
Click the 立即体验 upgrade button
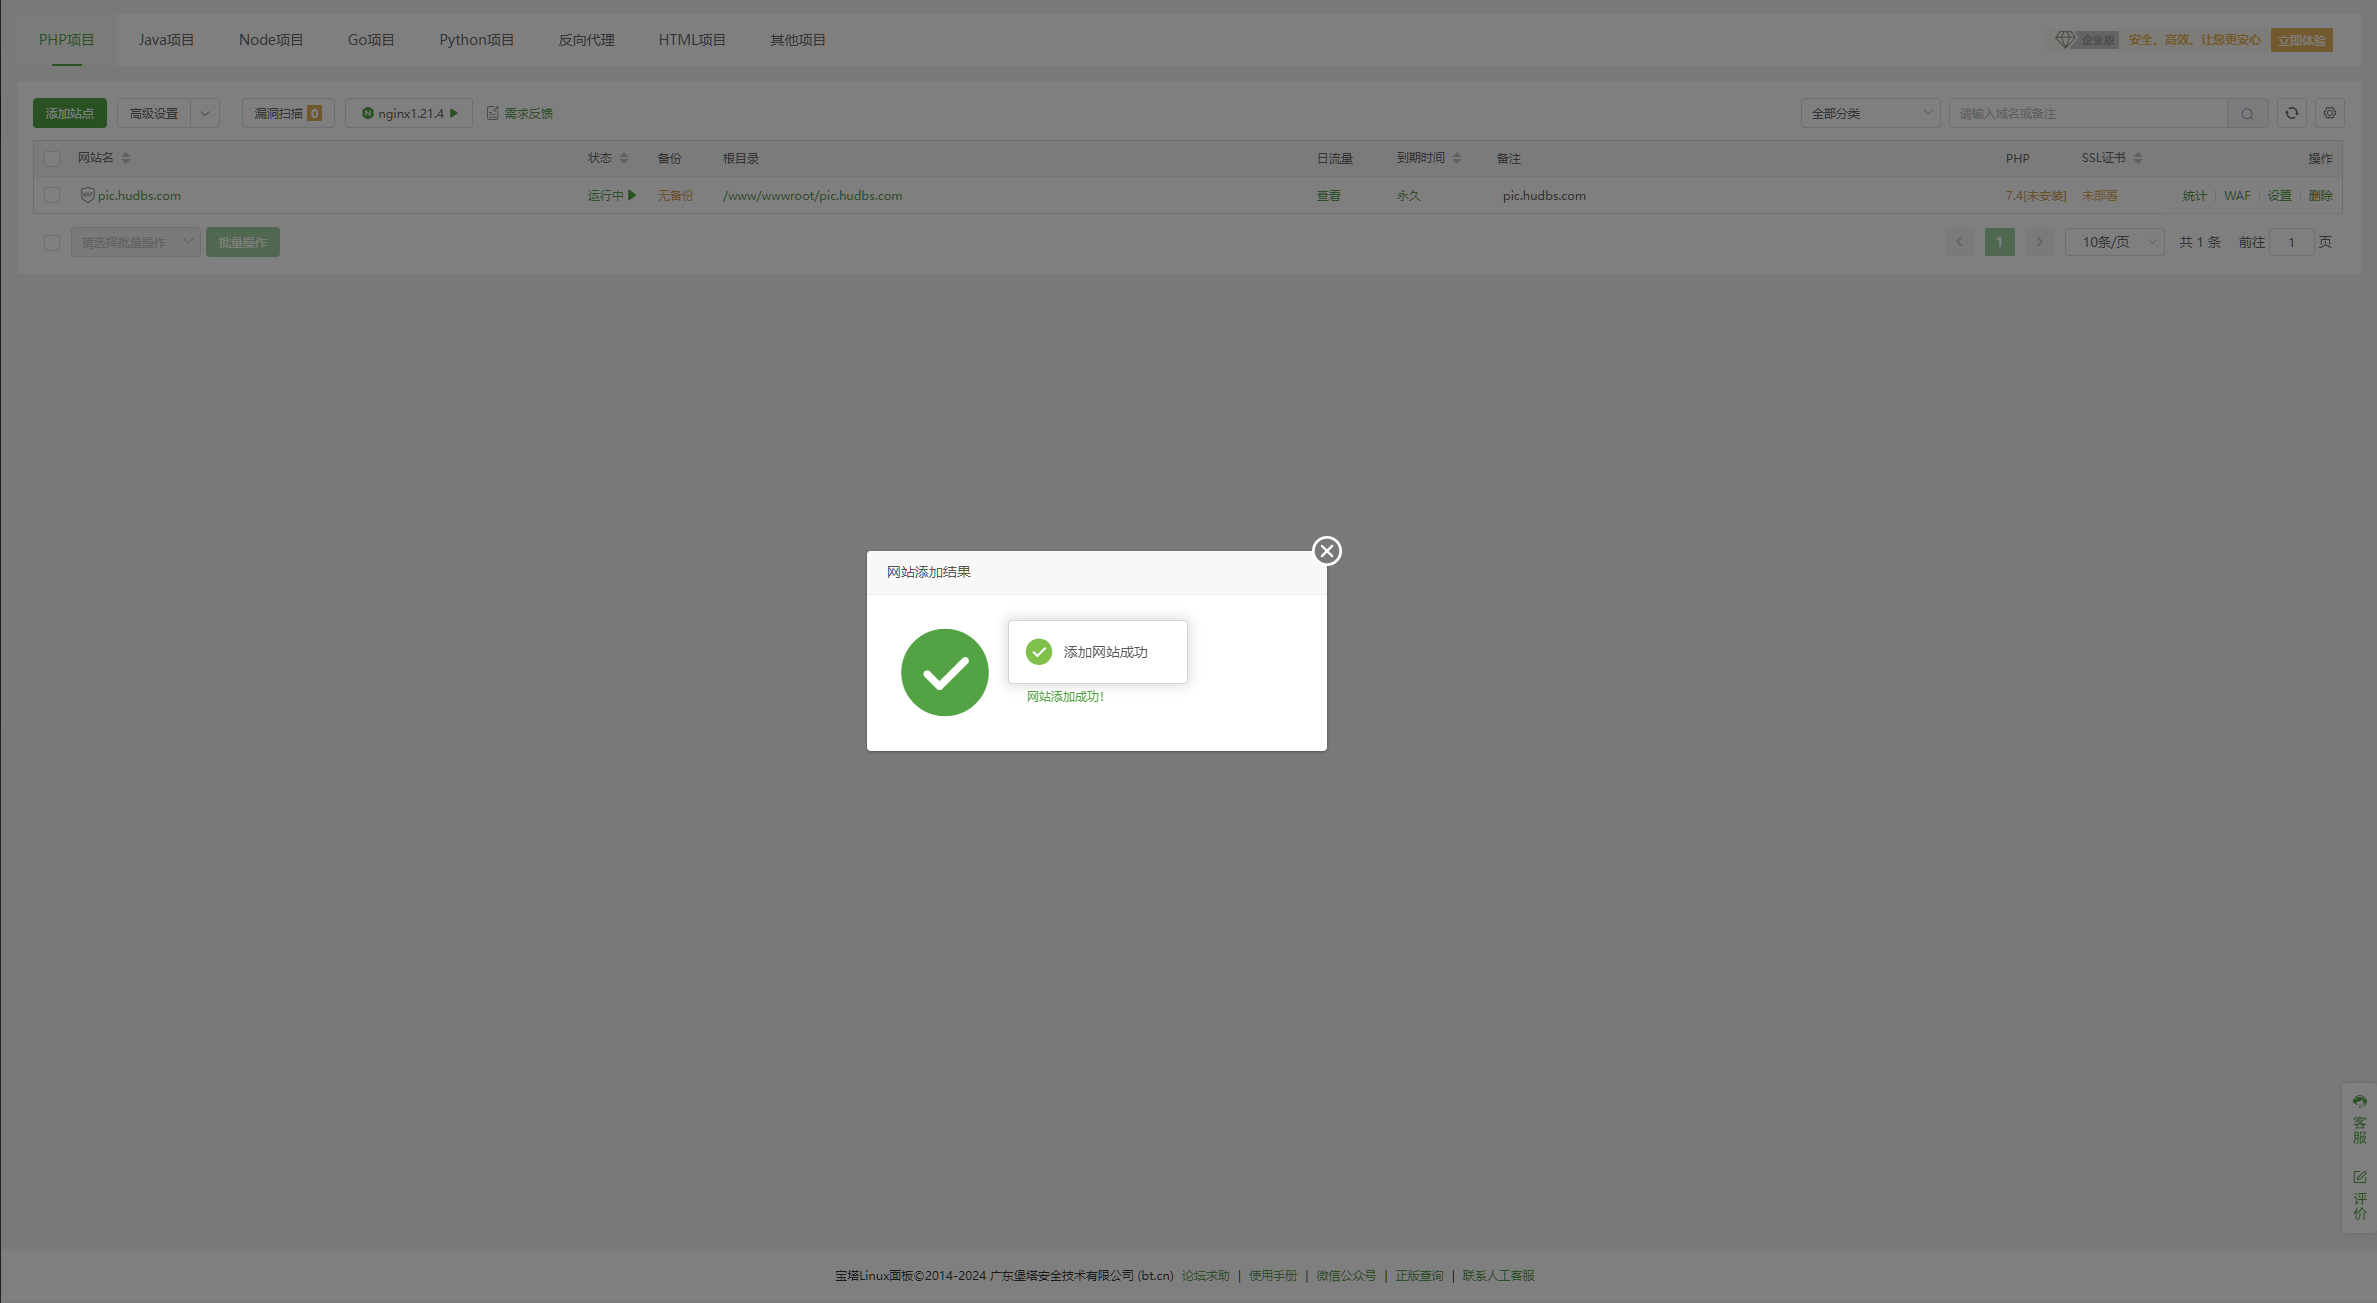pos(2301,40)
